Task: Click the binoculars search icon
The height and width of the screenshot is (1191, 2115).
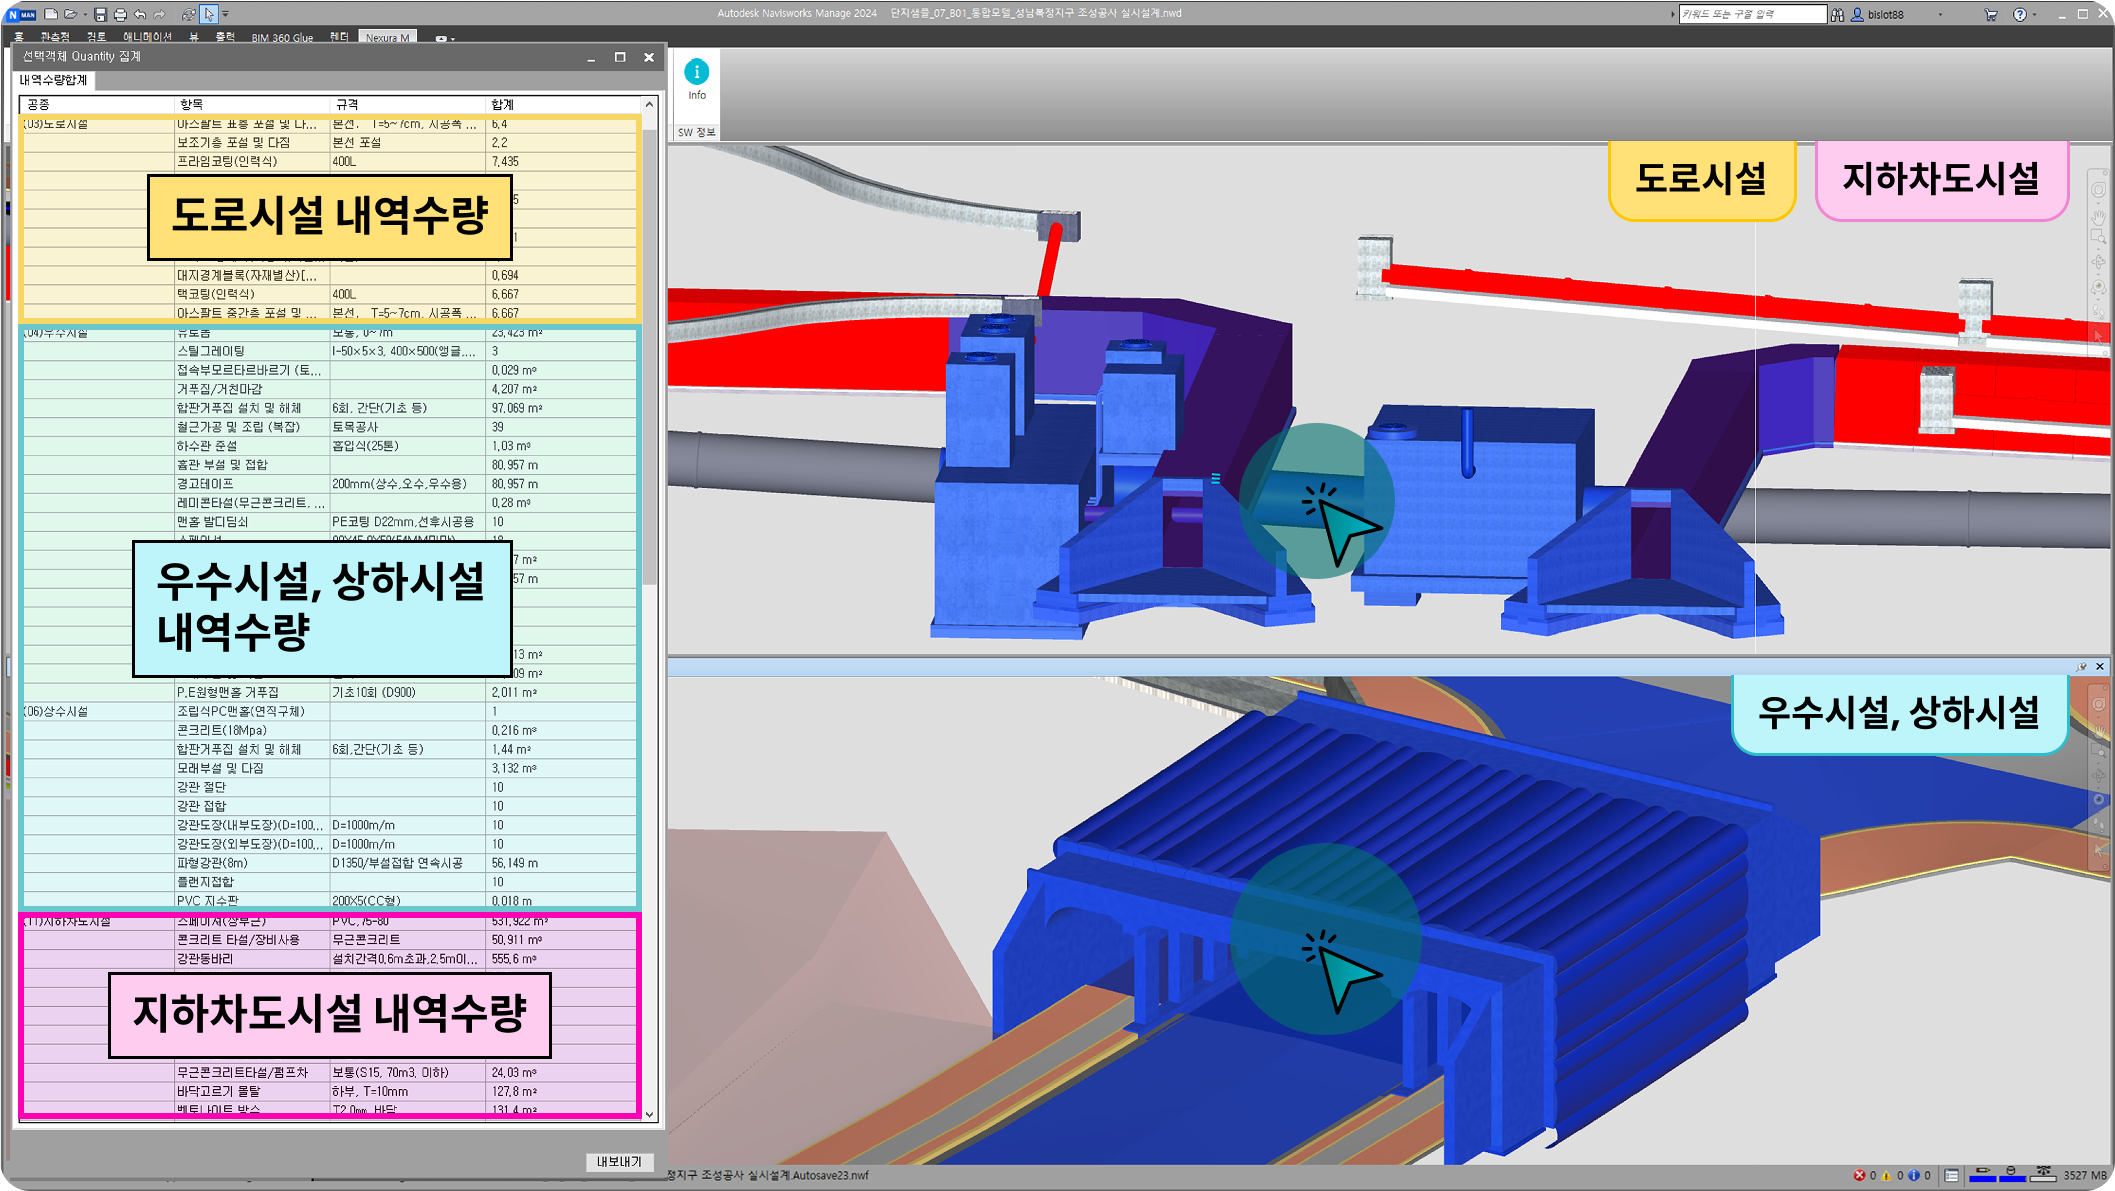Action: [1838, 14]
